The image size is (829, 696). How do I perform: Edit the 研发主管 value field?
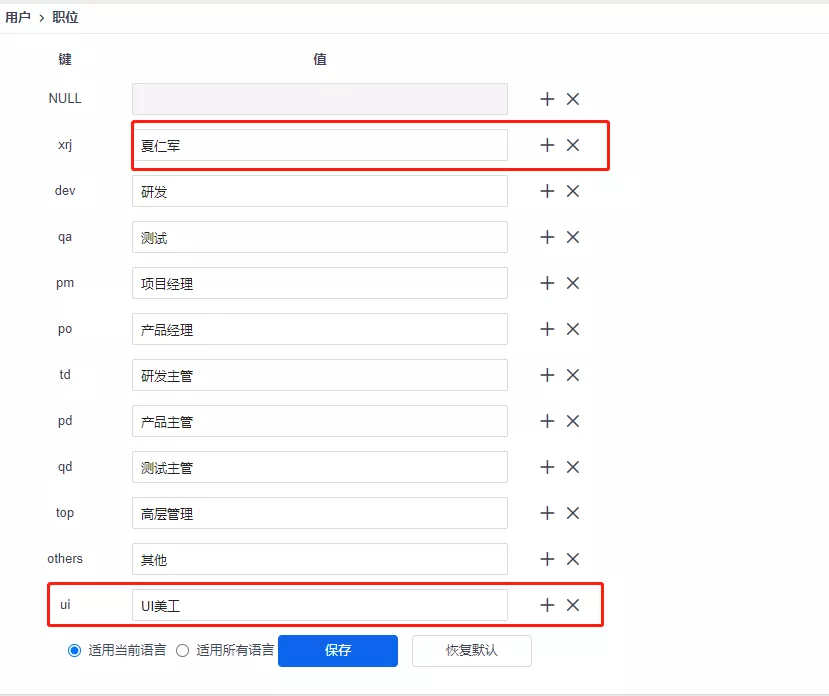pyautogui.click(x=320, y=375)
